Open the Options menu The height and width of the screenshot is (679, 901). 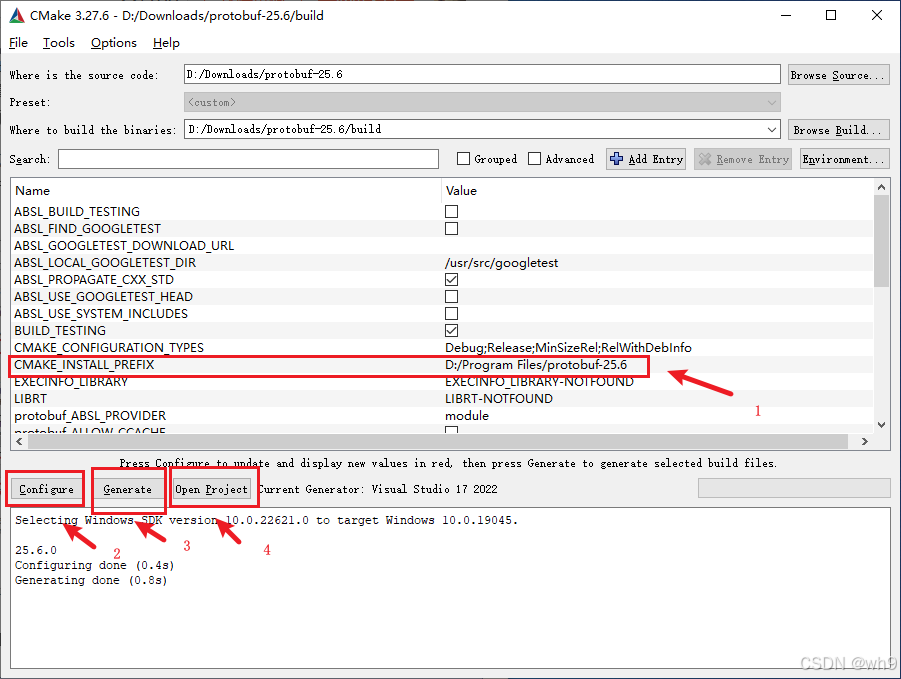pos(113,43)
